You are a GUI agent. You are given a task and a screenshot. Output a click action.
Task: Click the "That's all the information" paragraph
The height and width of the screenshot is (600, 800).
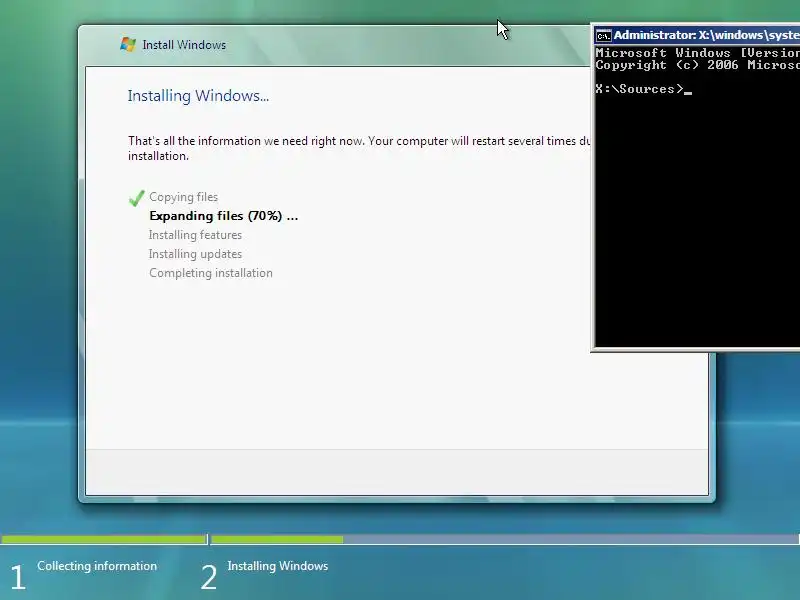point(359,148)
